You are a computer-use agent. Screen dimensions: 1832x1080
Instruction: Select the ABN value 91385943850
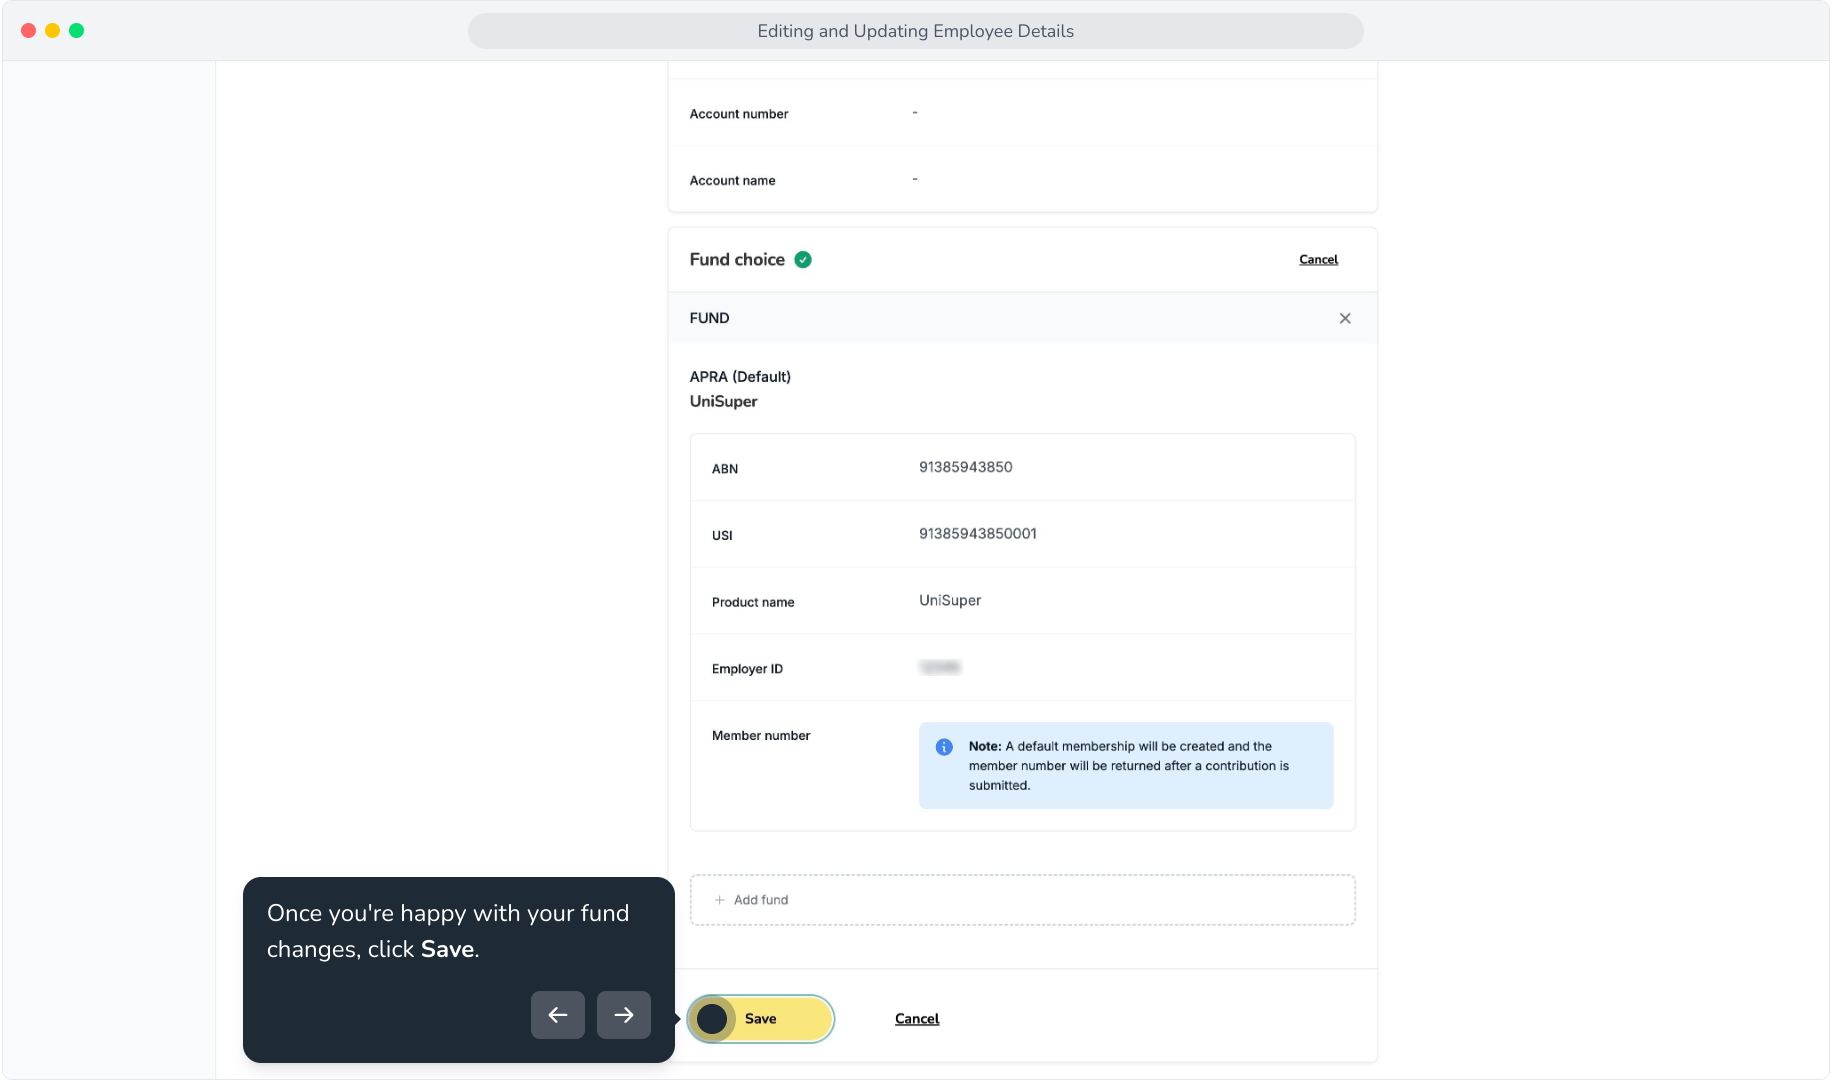pos(965,467)
